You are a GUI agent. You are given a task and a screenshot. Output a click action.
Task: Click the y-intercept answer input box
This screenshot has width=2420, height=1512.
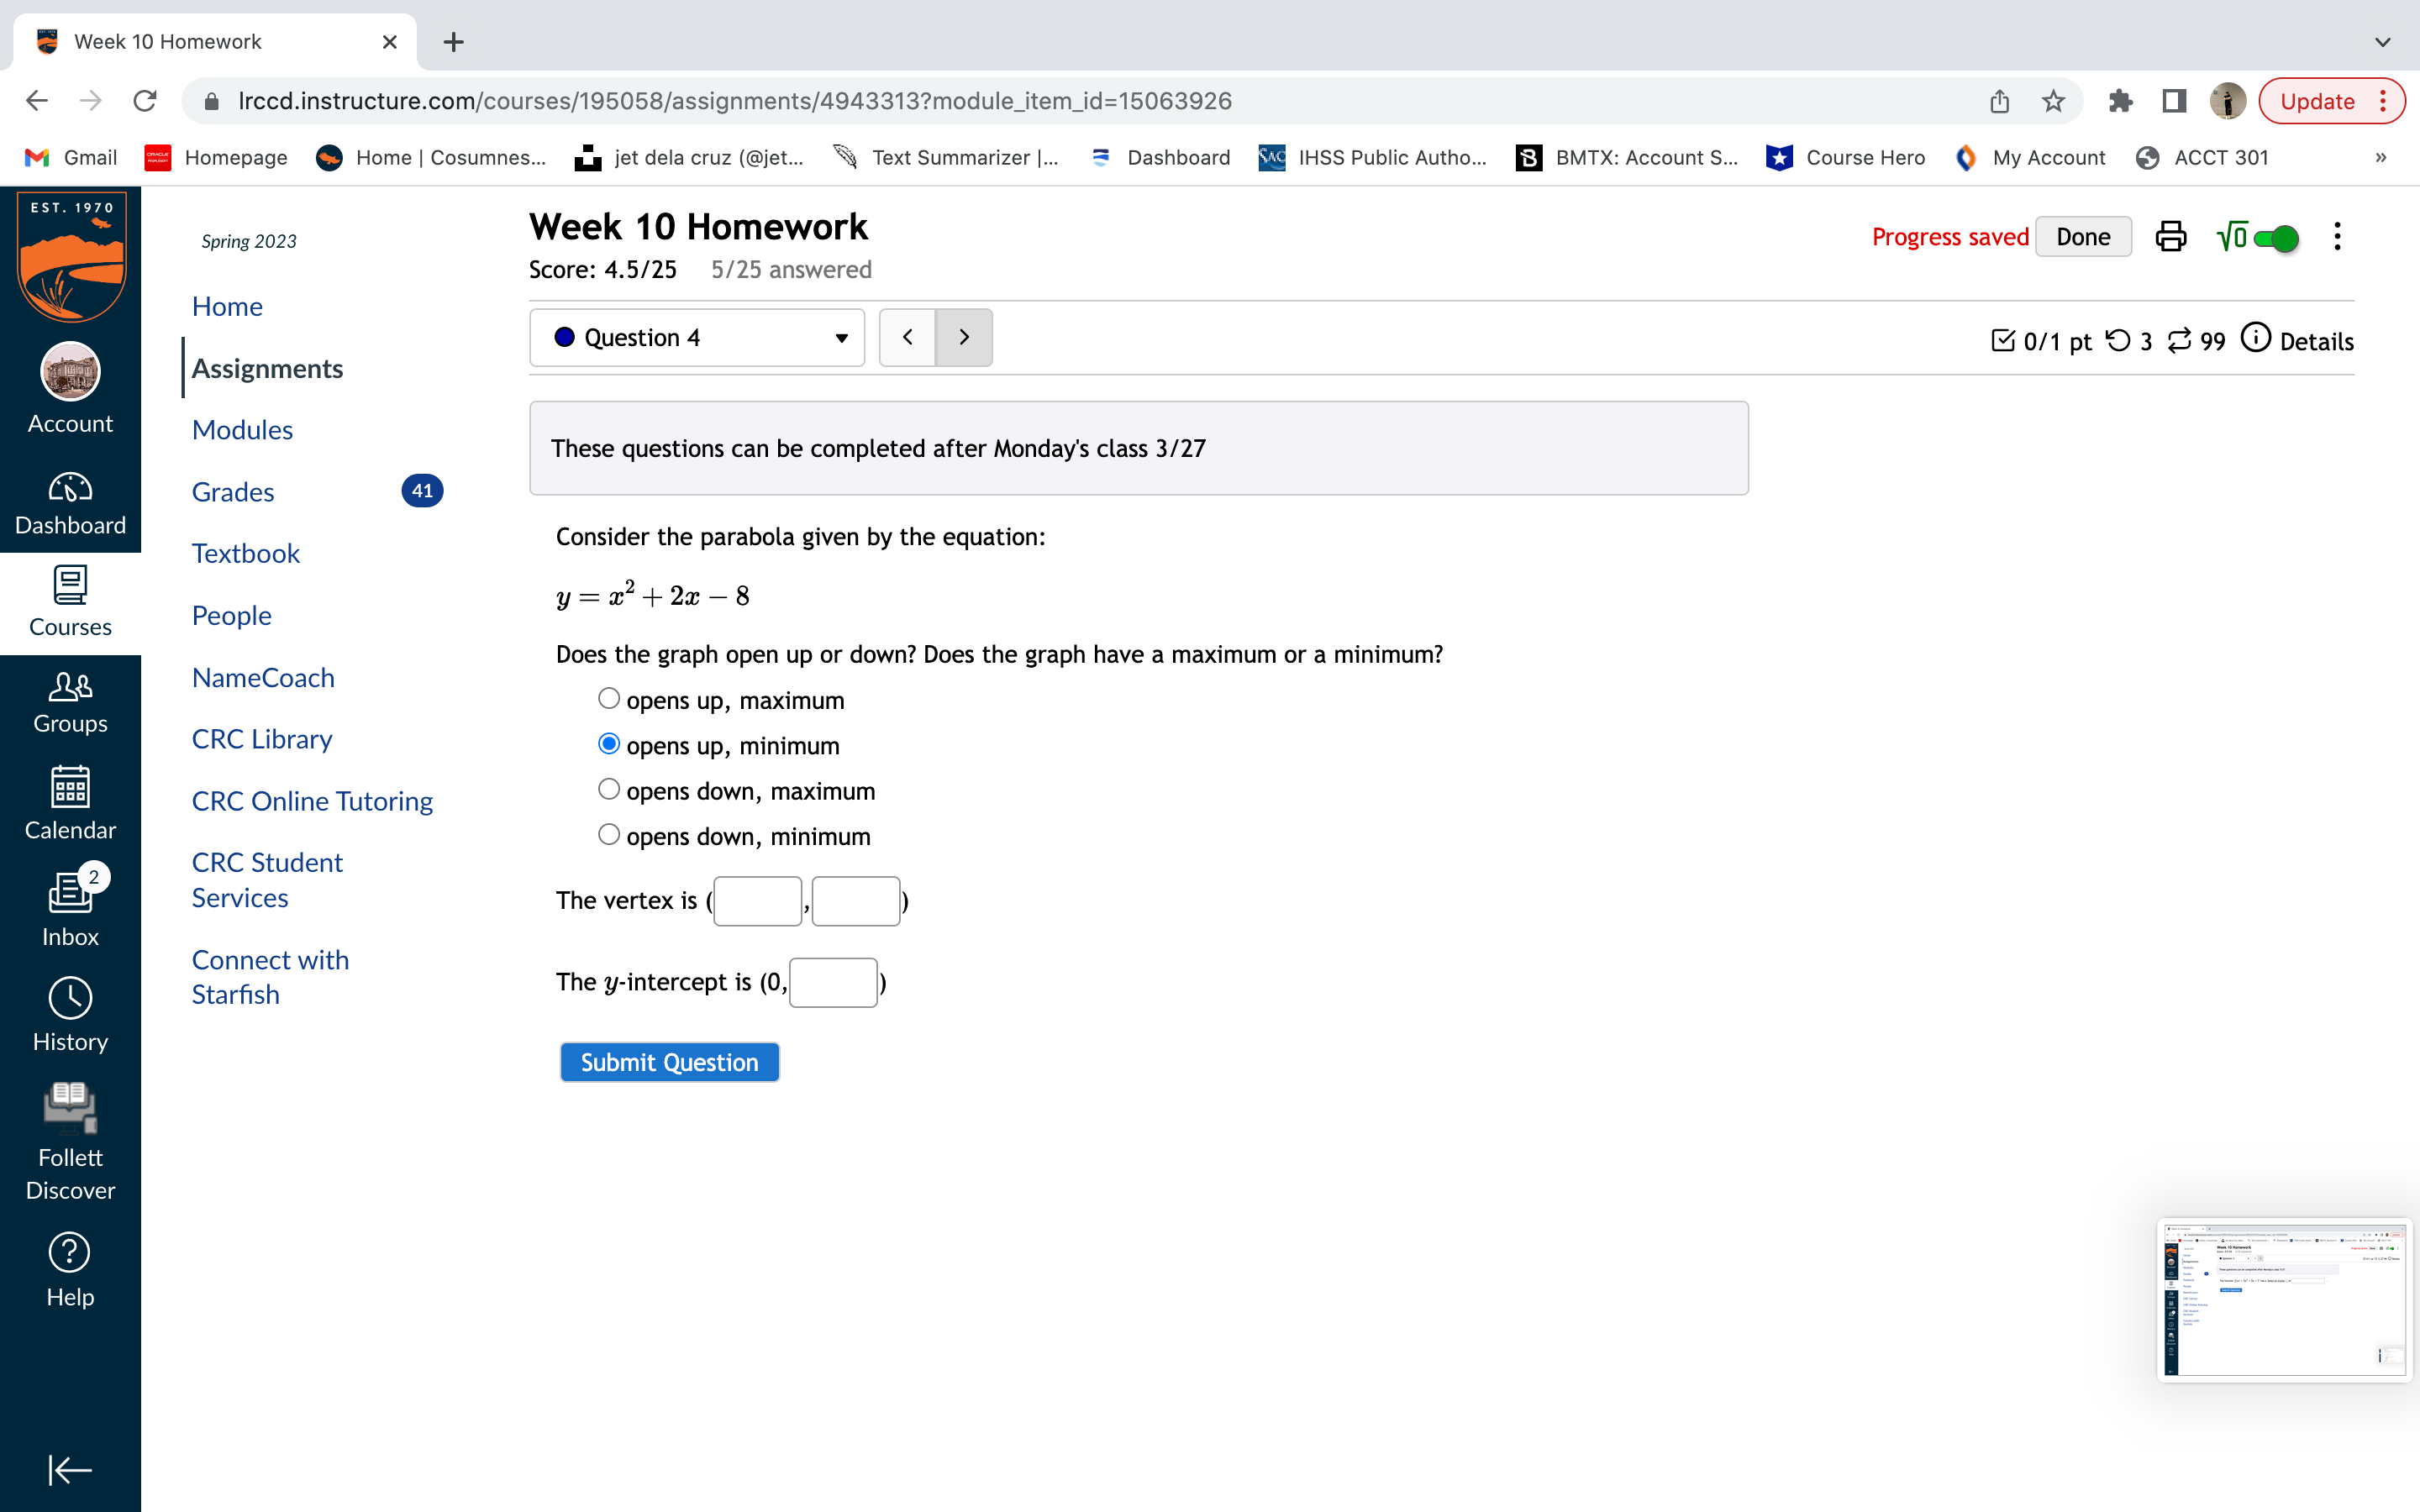833,982
